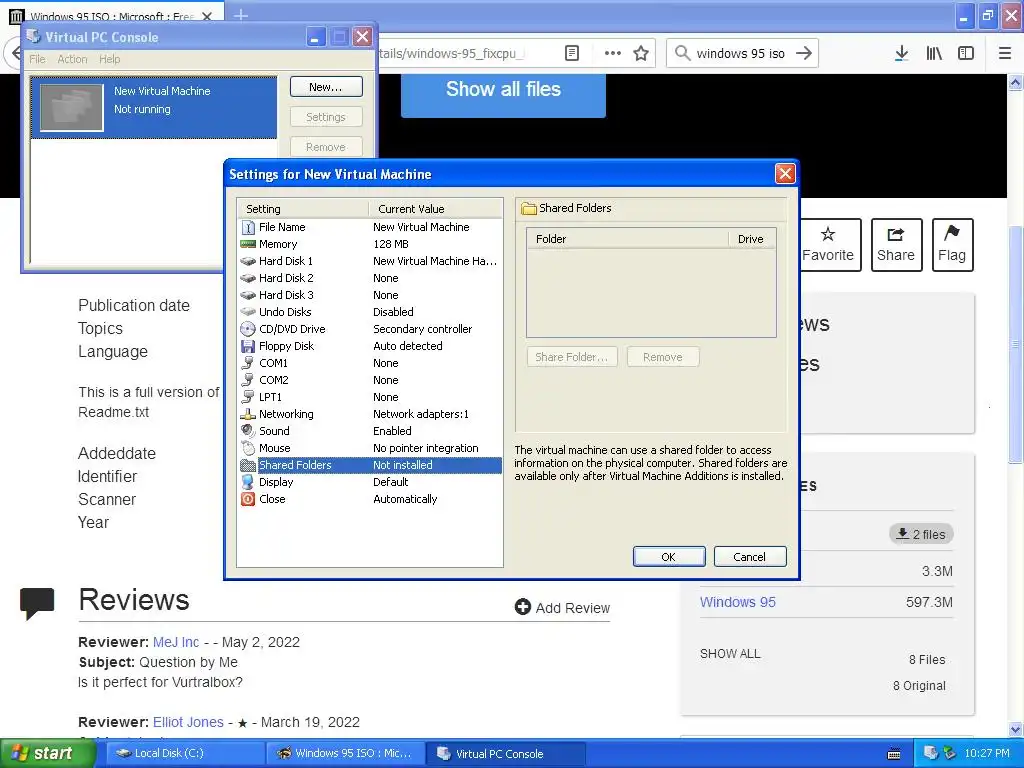
Task: Open Firefox hamburger menu
Action: pos(1005,54)
